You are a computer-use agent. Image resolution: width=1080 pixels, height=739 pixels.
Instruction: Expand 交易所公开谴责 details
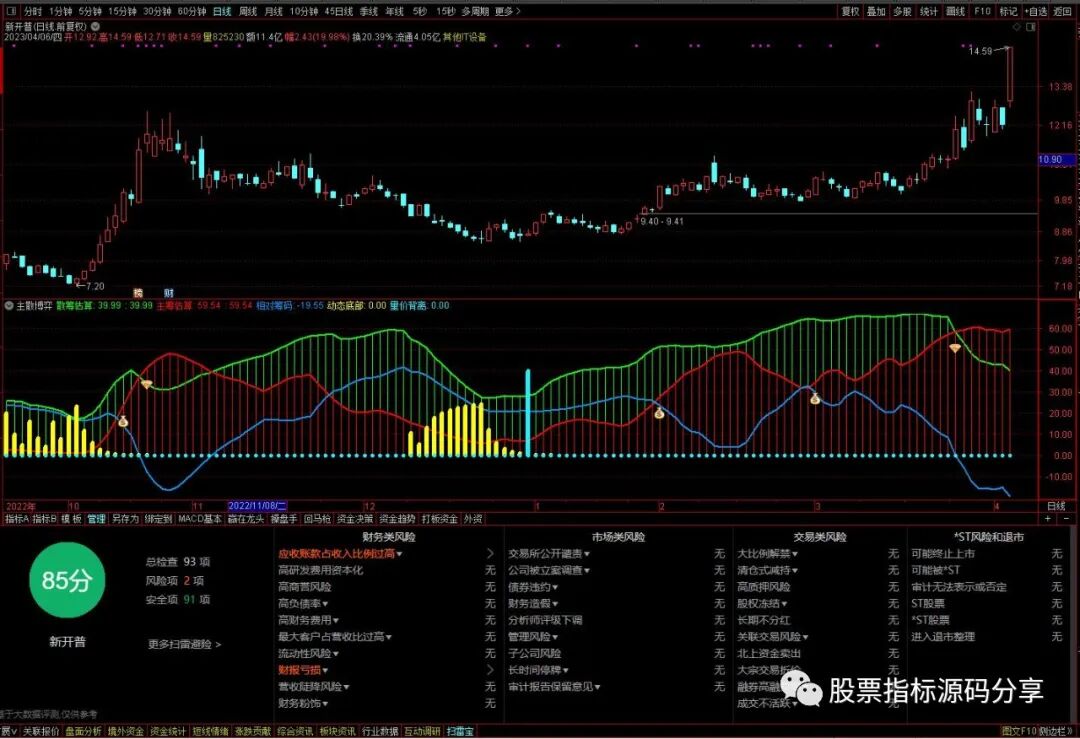pyautogui.click(x=587, y=554)
